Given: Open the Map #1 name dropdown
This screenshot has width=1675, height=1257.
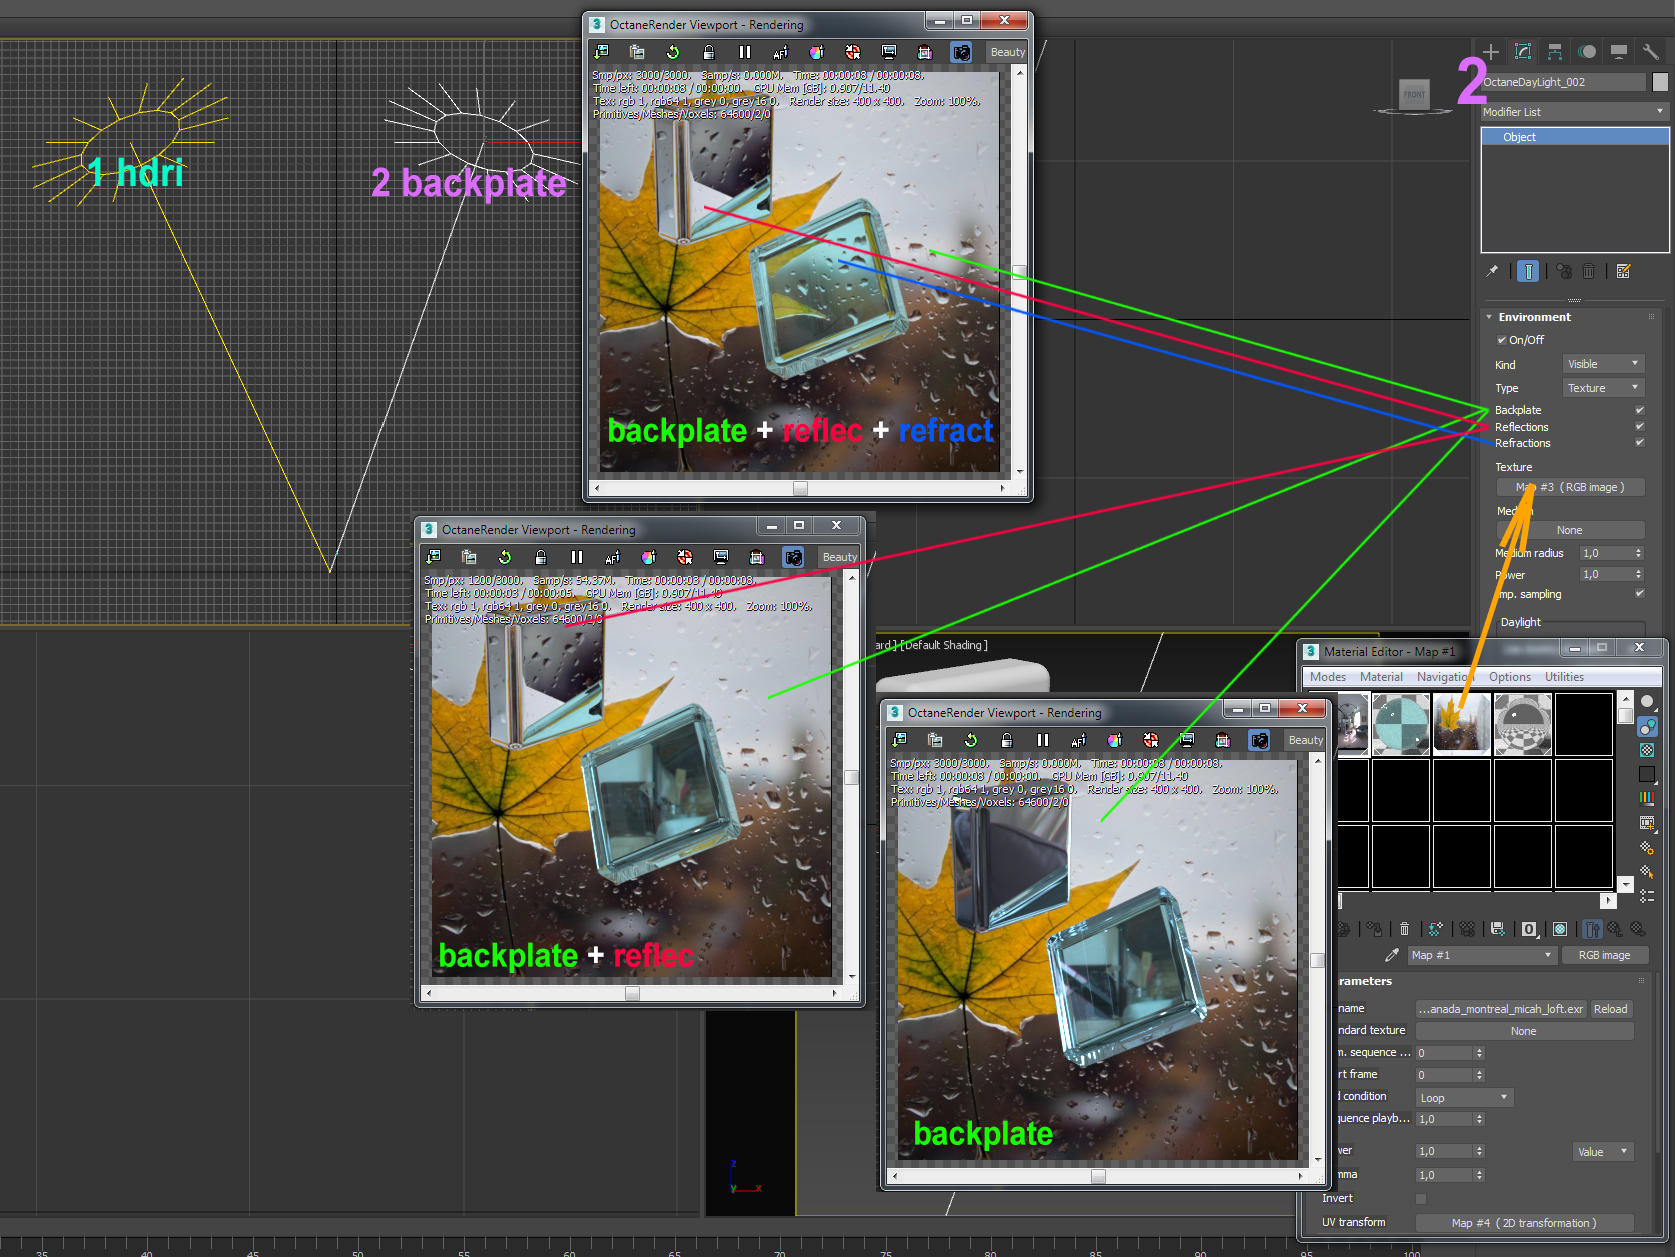Looking at the screenshot, I should [x=1481, y=955].
